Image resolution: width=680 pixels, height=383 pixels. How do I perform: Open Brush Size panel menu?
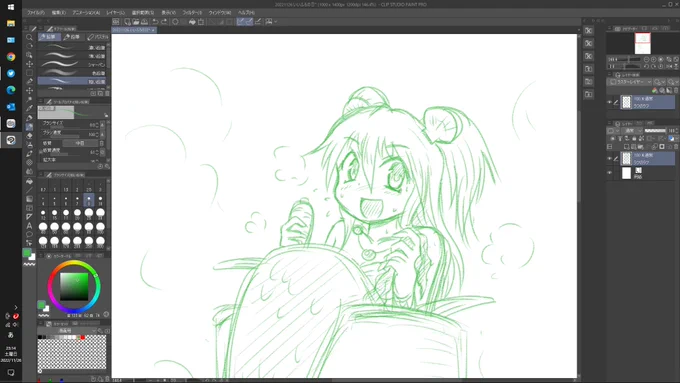click(41, 175)
